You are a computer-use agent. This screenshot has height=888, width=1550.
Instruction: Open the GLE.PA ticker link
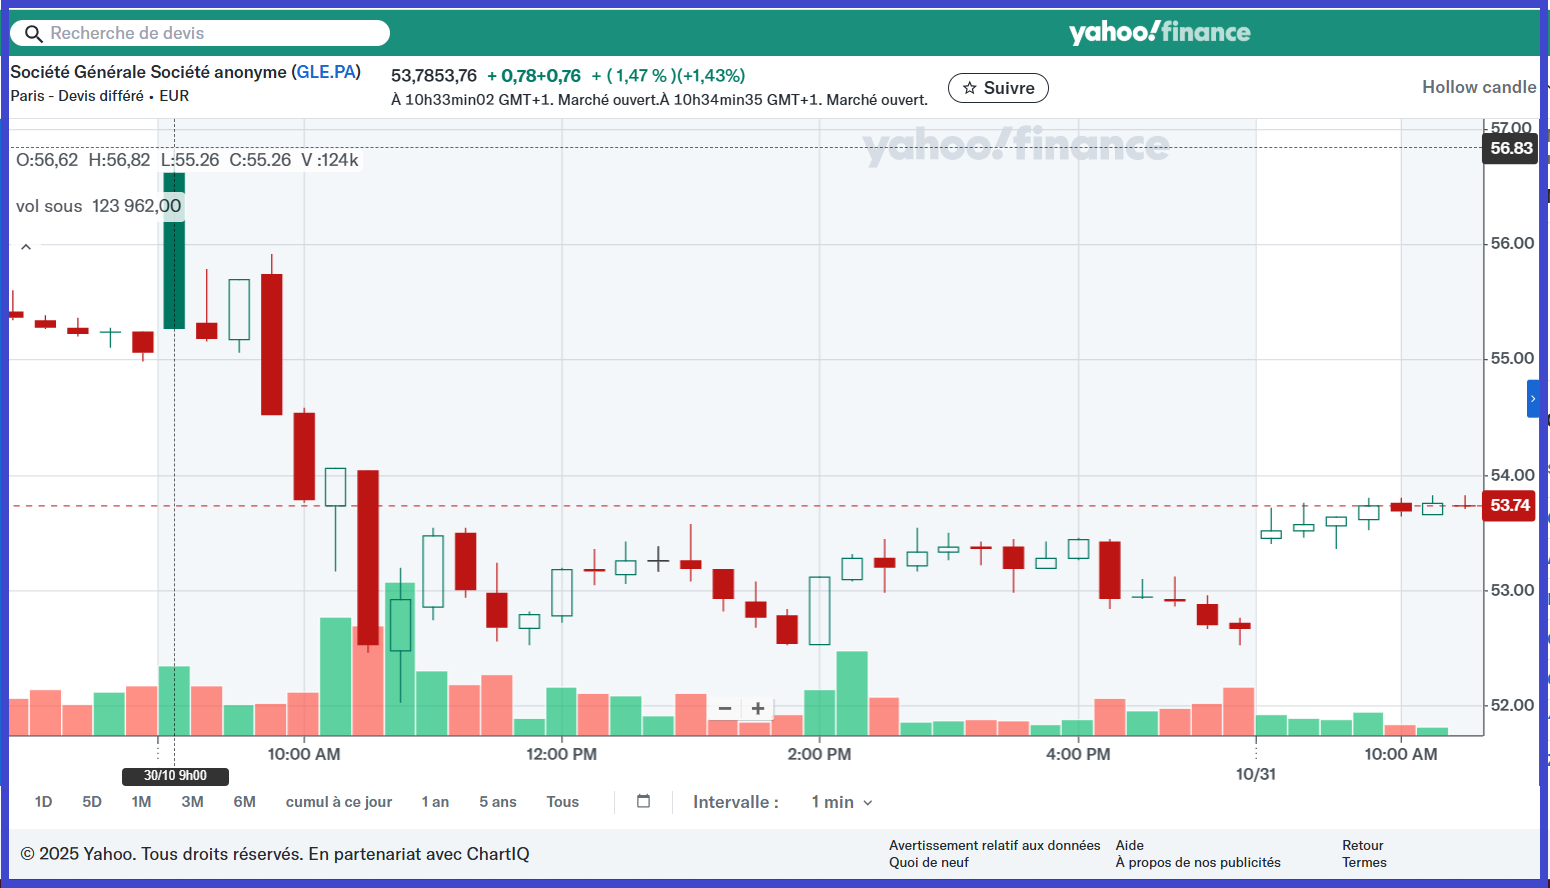click(x=326, y=72)
